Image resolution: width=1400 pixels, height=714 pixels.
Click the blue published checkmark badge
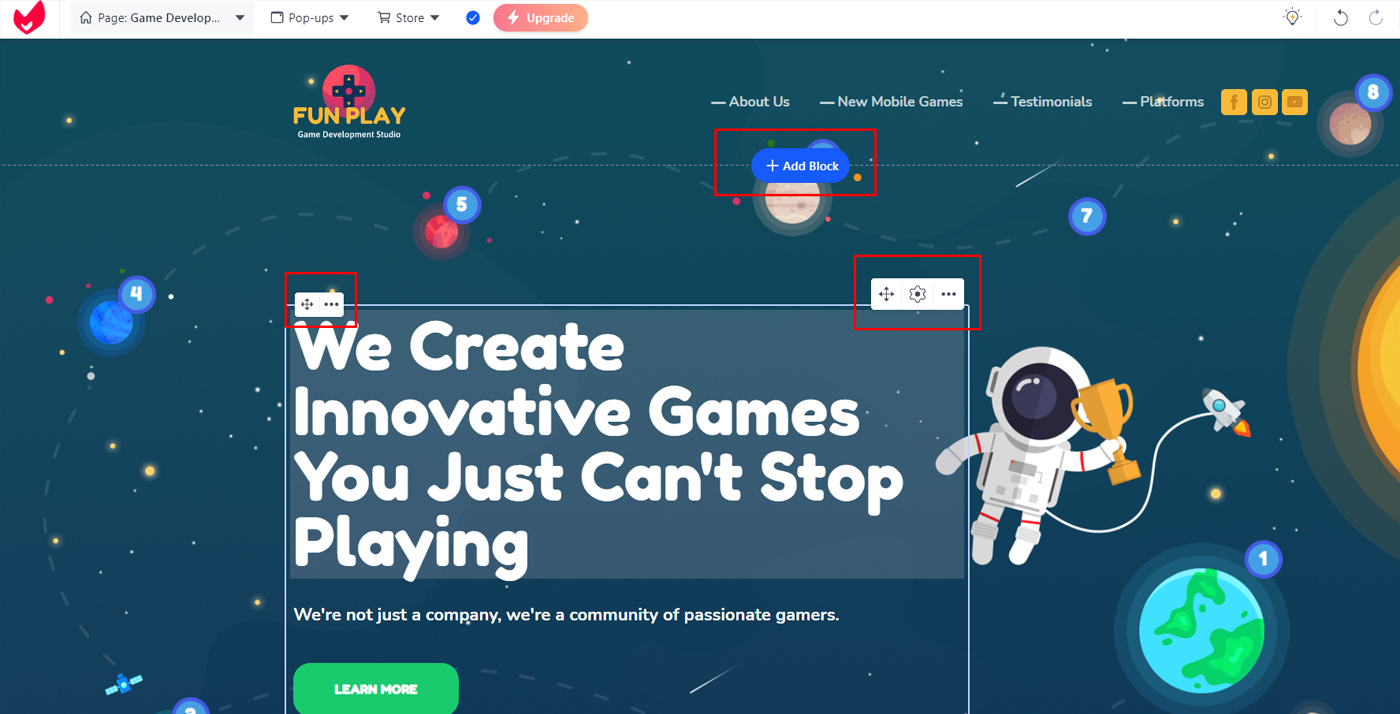[473, 18]
